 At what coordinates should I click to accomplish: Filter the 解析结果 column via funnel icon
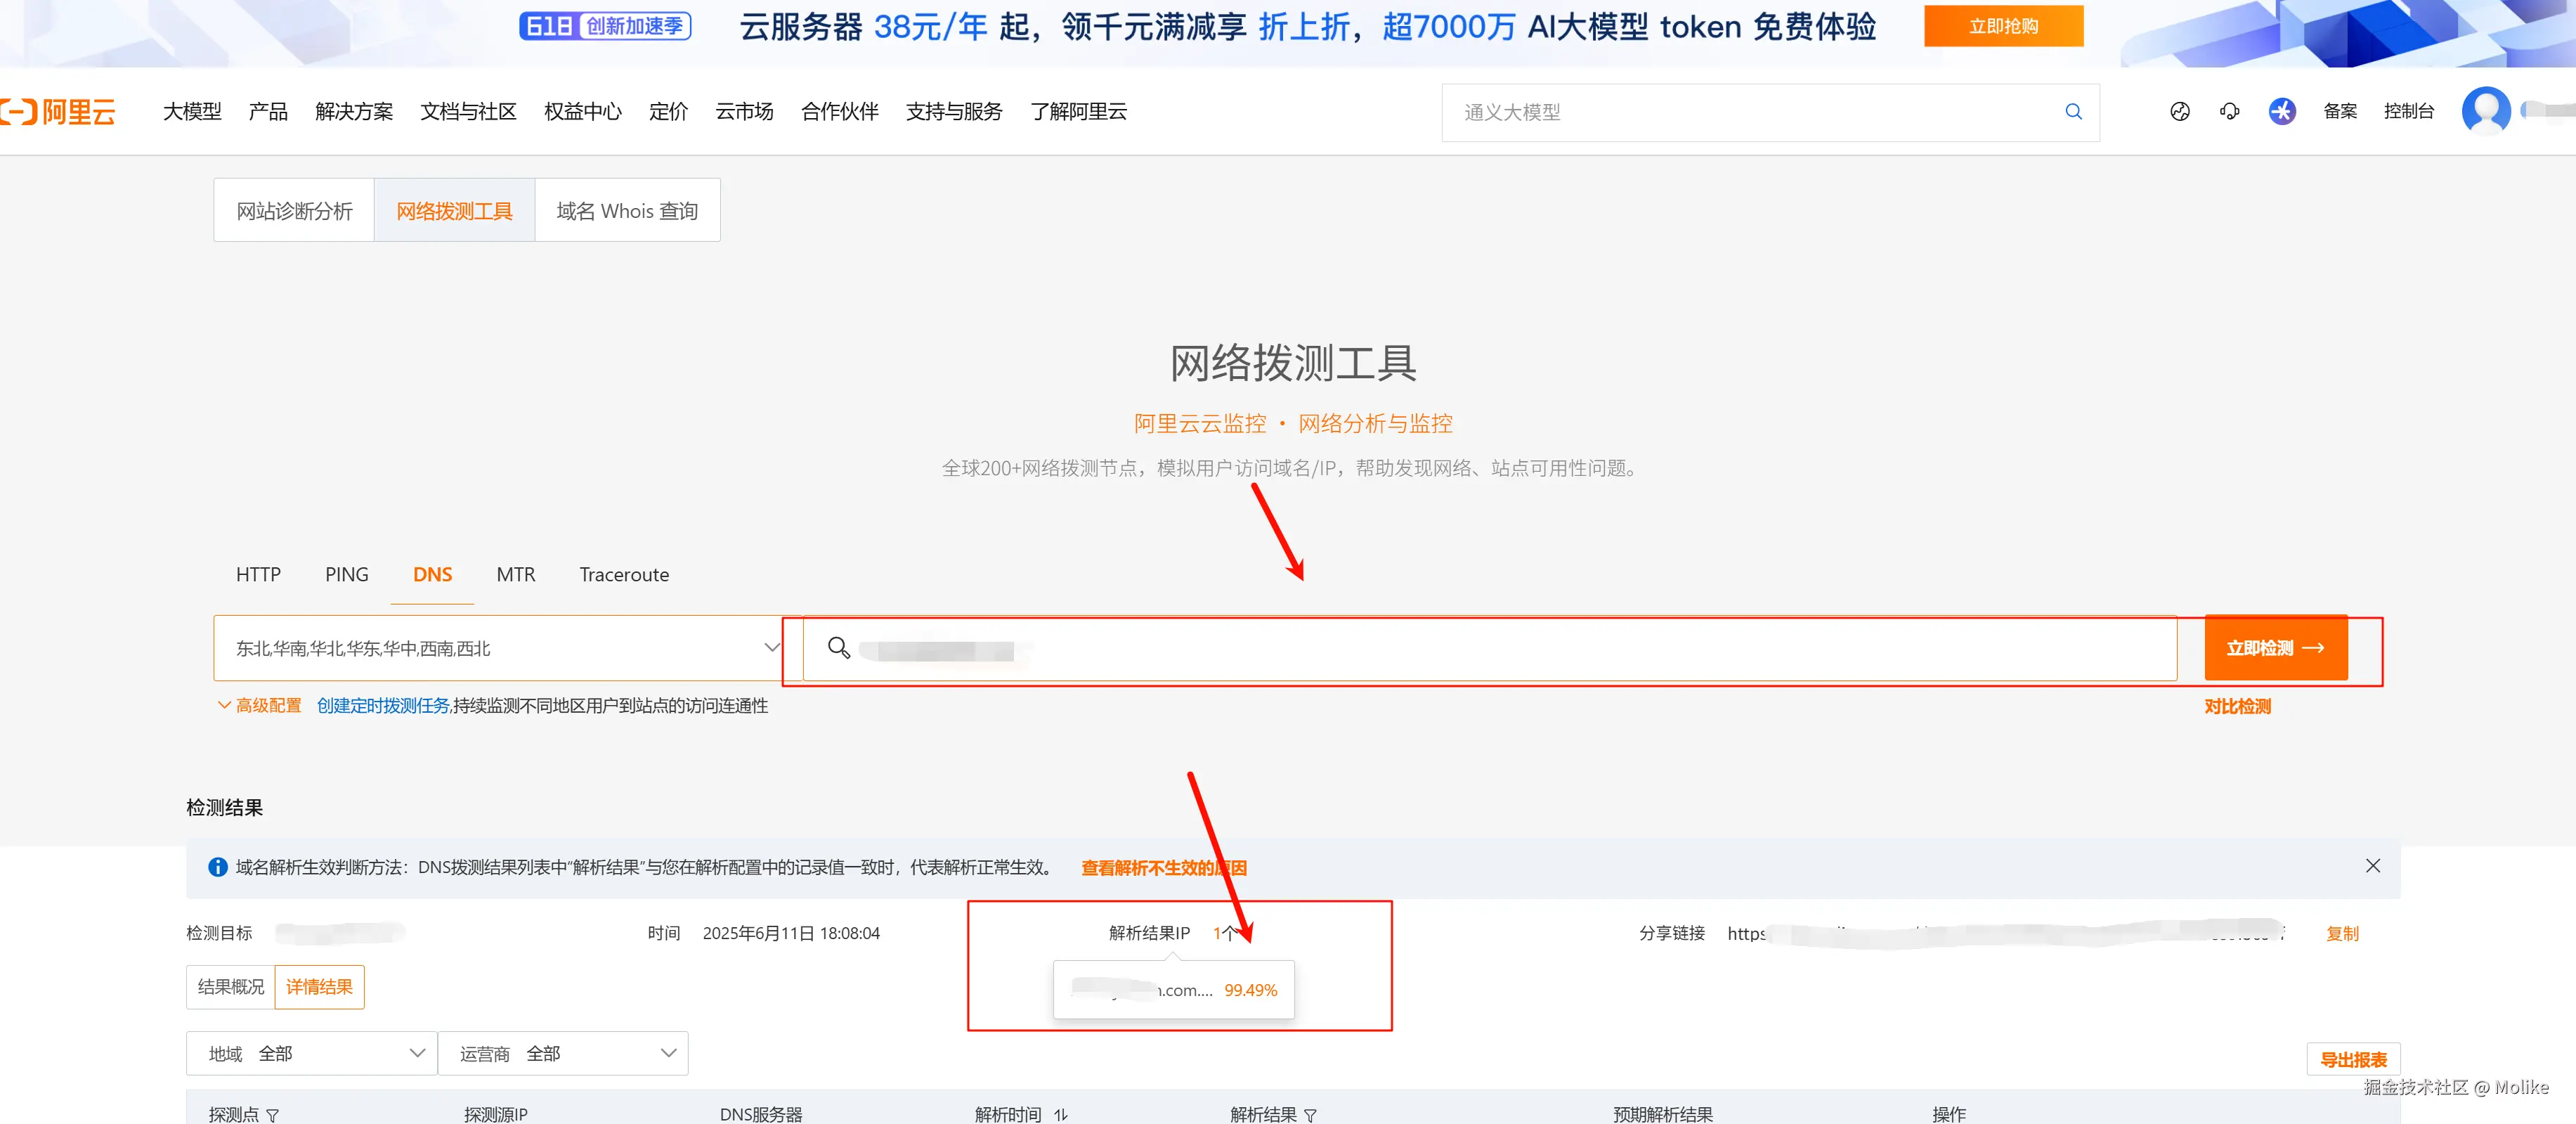click(x=1310, y=1114)
